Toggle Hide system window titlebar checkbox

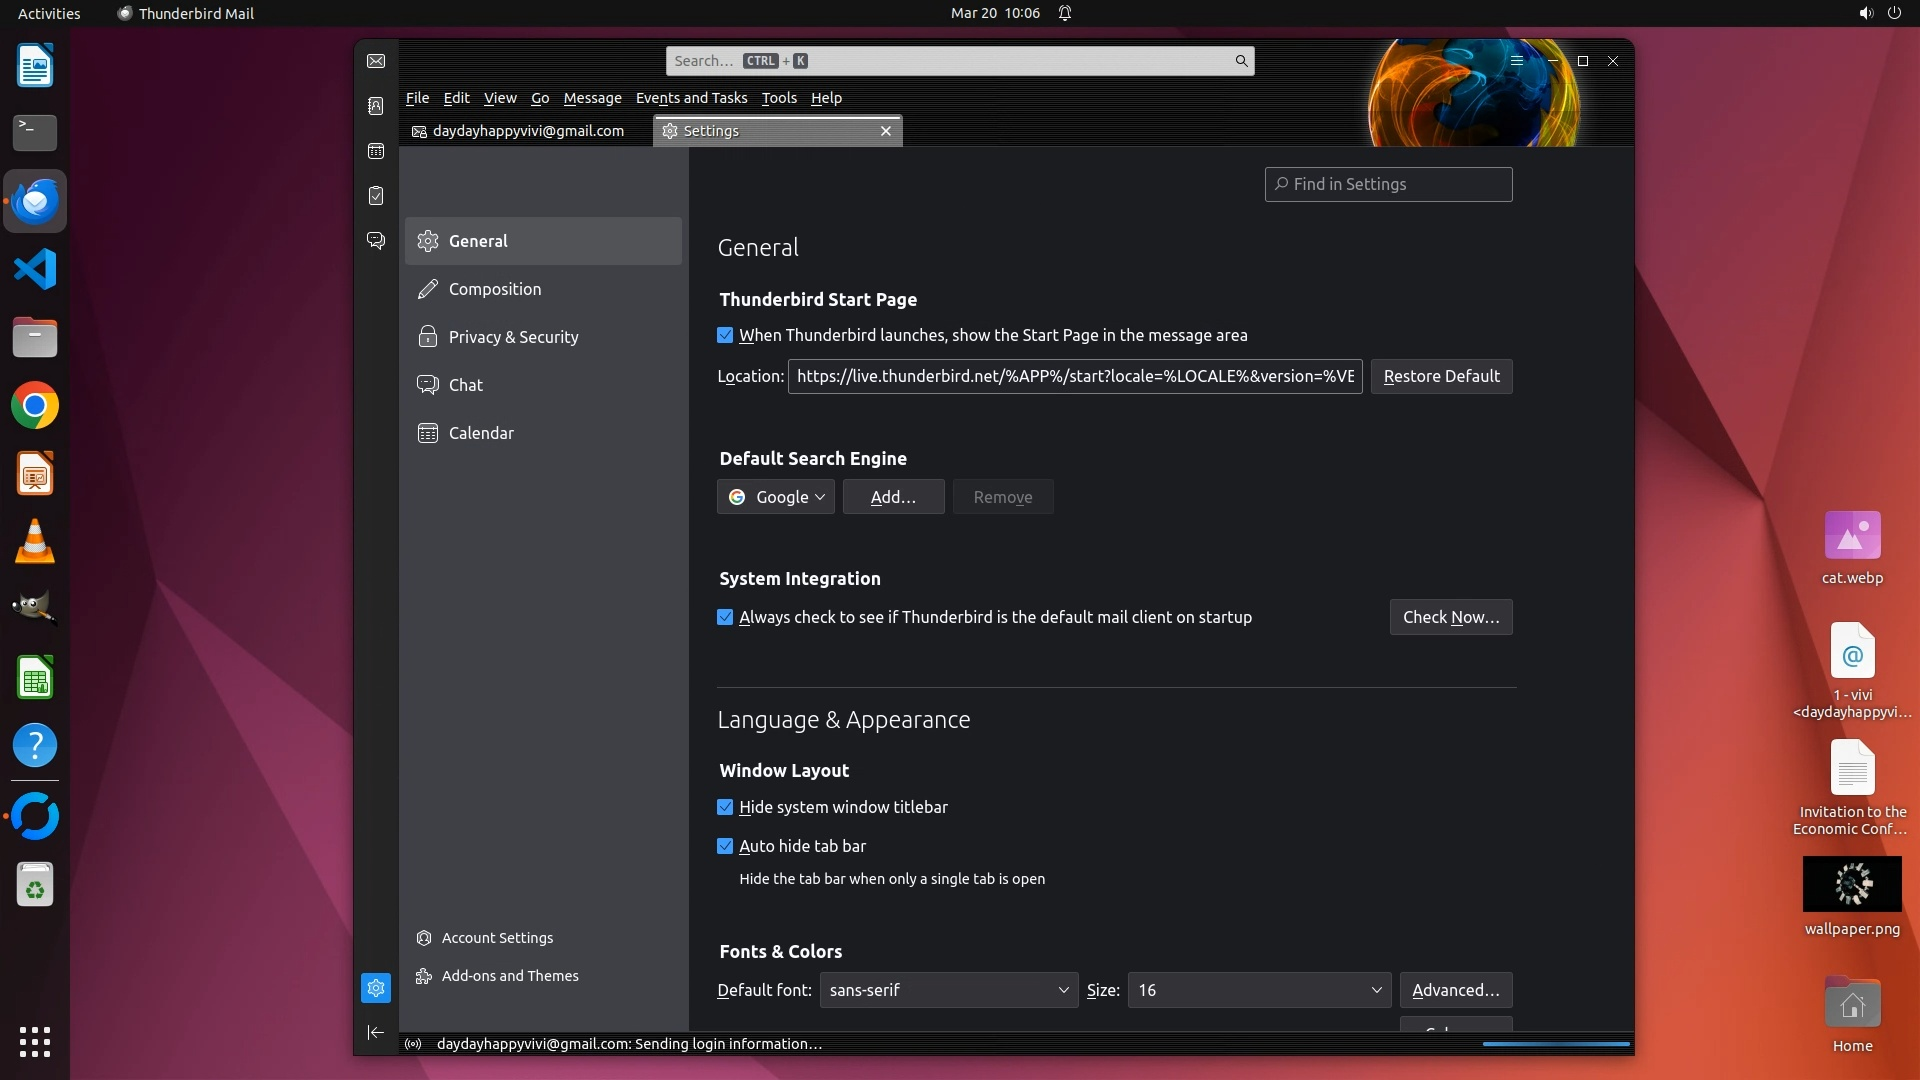click(x=725, y=807)
